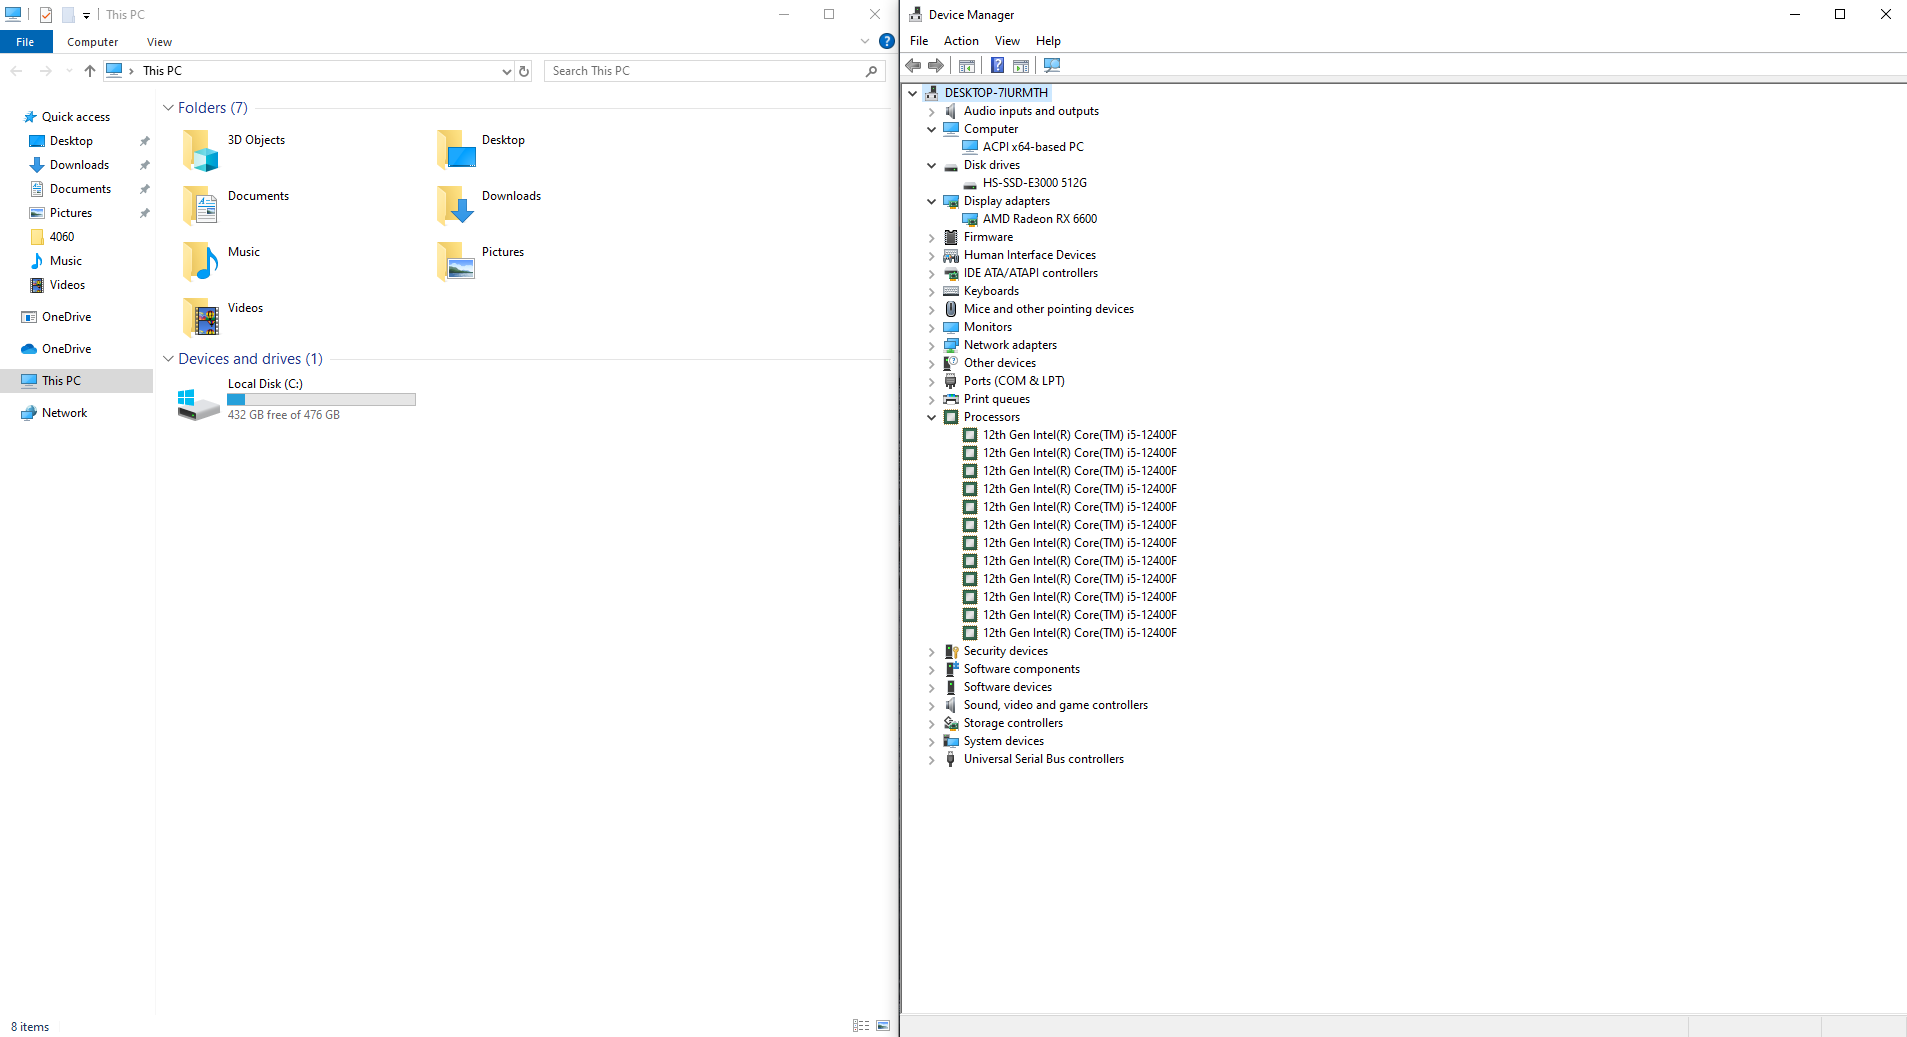
Task: Expand the Network adapters category
Action: pyautogui.click(x=931, y=345)
